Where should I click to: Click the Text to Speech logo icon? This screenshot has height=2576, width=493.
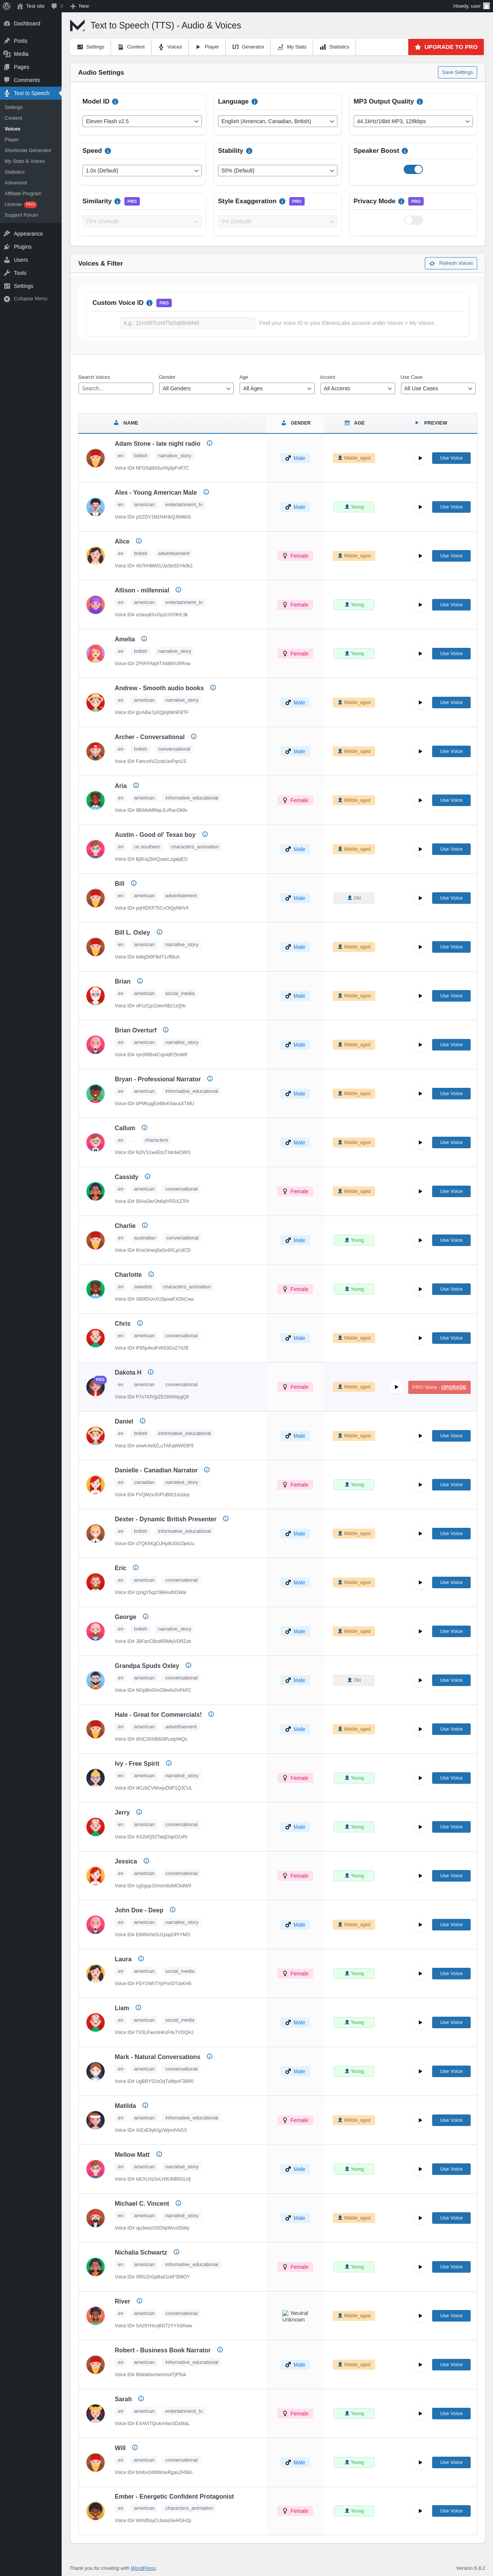[x=77, y=25]
